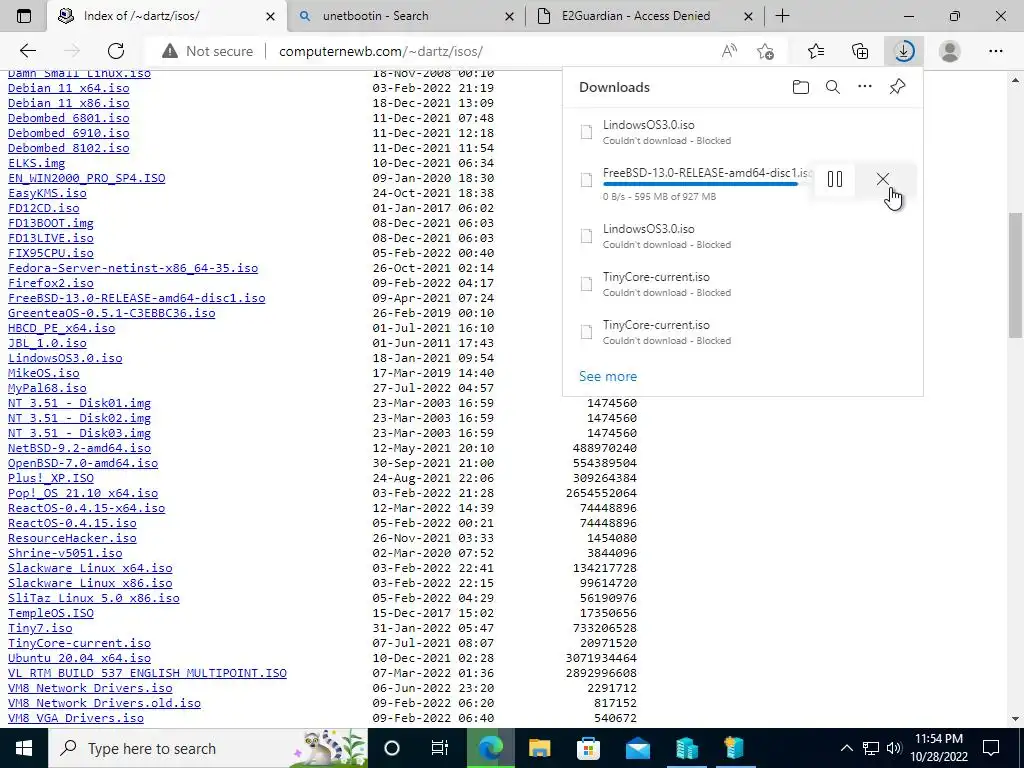Download FreeBSD-13.0-RELEASE-amd64-disc1.iso link
Screen dimensions: 1024x768
(136, 298)
